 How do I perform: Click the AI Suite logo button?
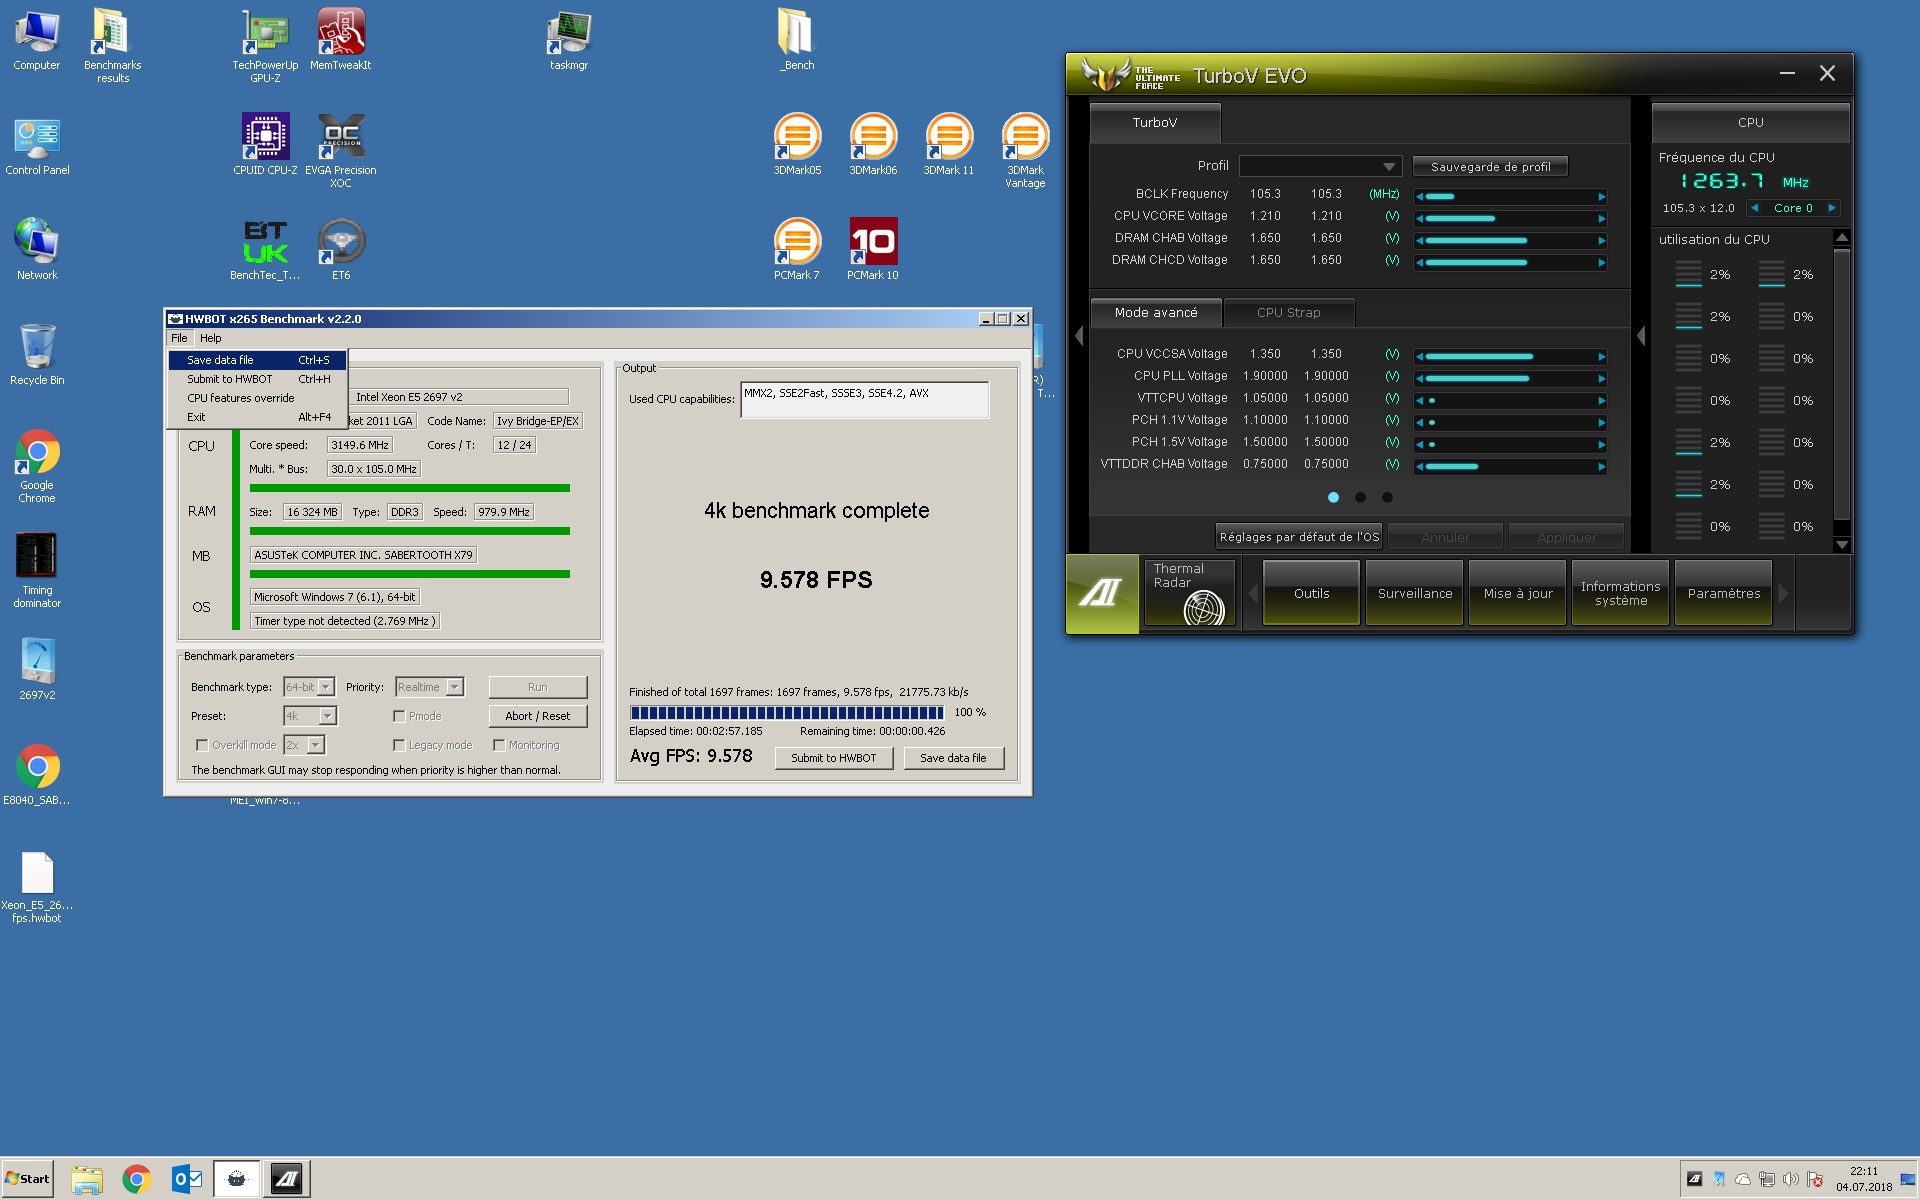click(x=1102, y=594)
